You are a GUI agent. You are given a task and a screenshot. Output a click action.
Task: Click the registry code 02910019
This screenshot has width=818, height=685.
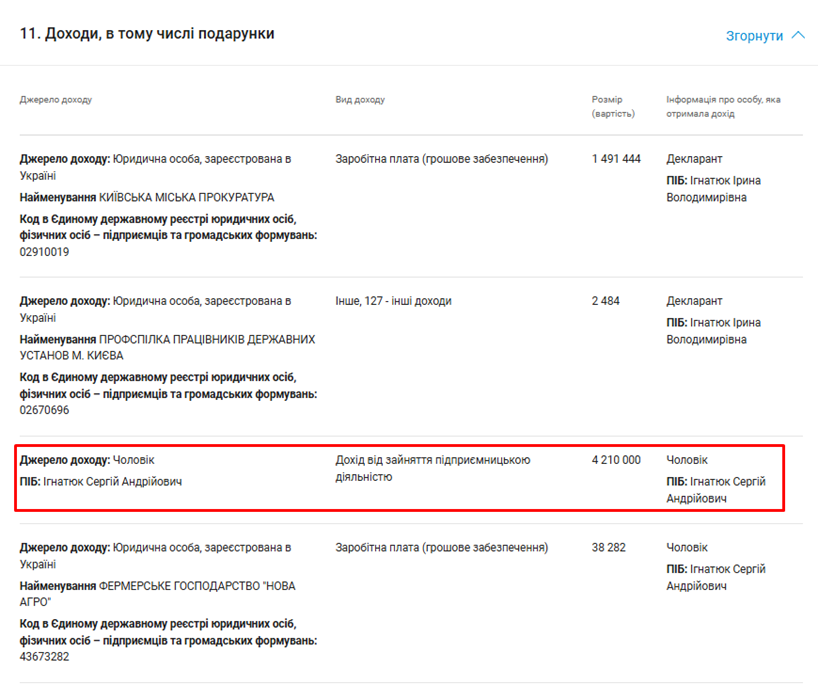pyautogui.click(x=44, y=252)
